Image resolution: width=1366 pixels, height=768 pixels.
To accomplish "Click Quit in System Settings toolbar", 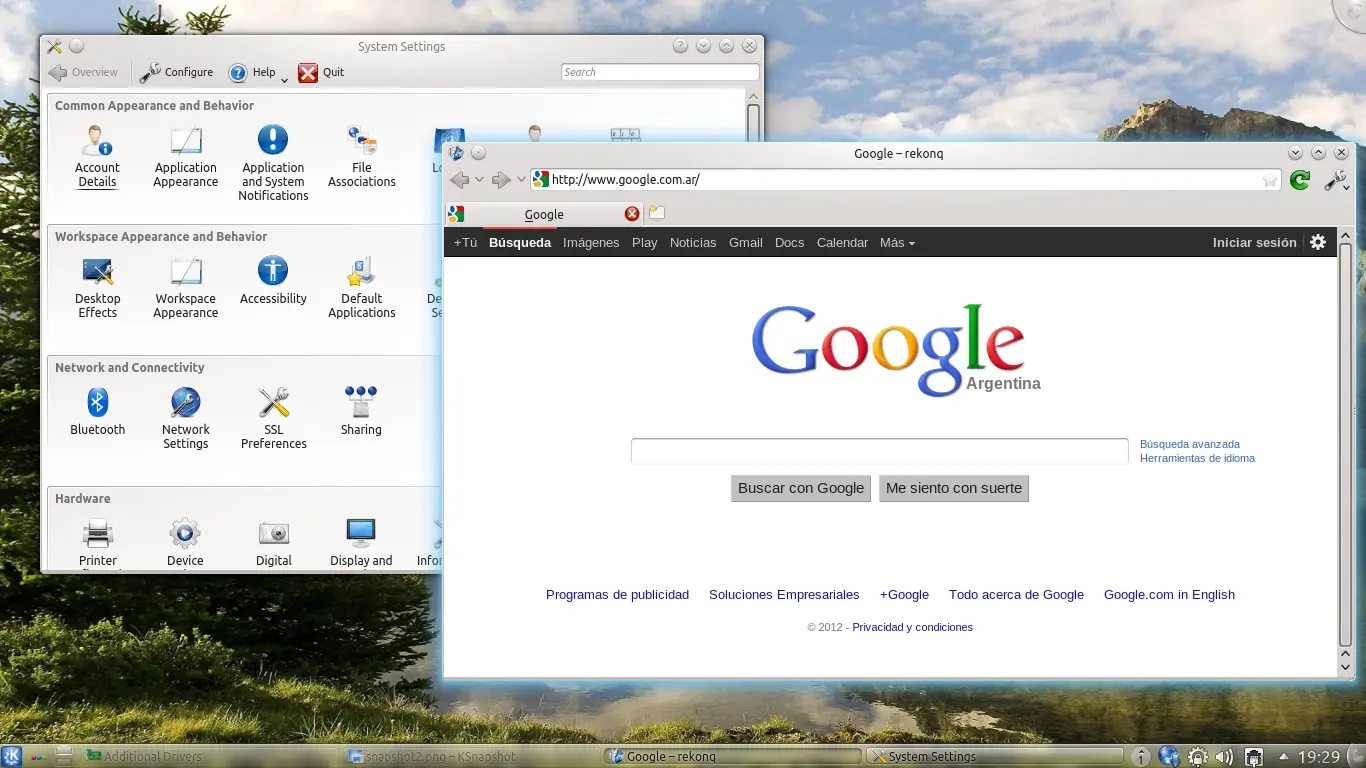I will [x=321, y=72].
